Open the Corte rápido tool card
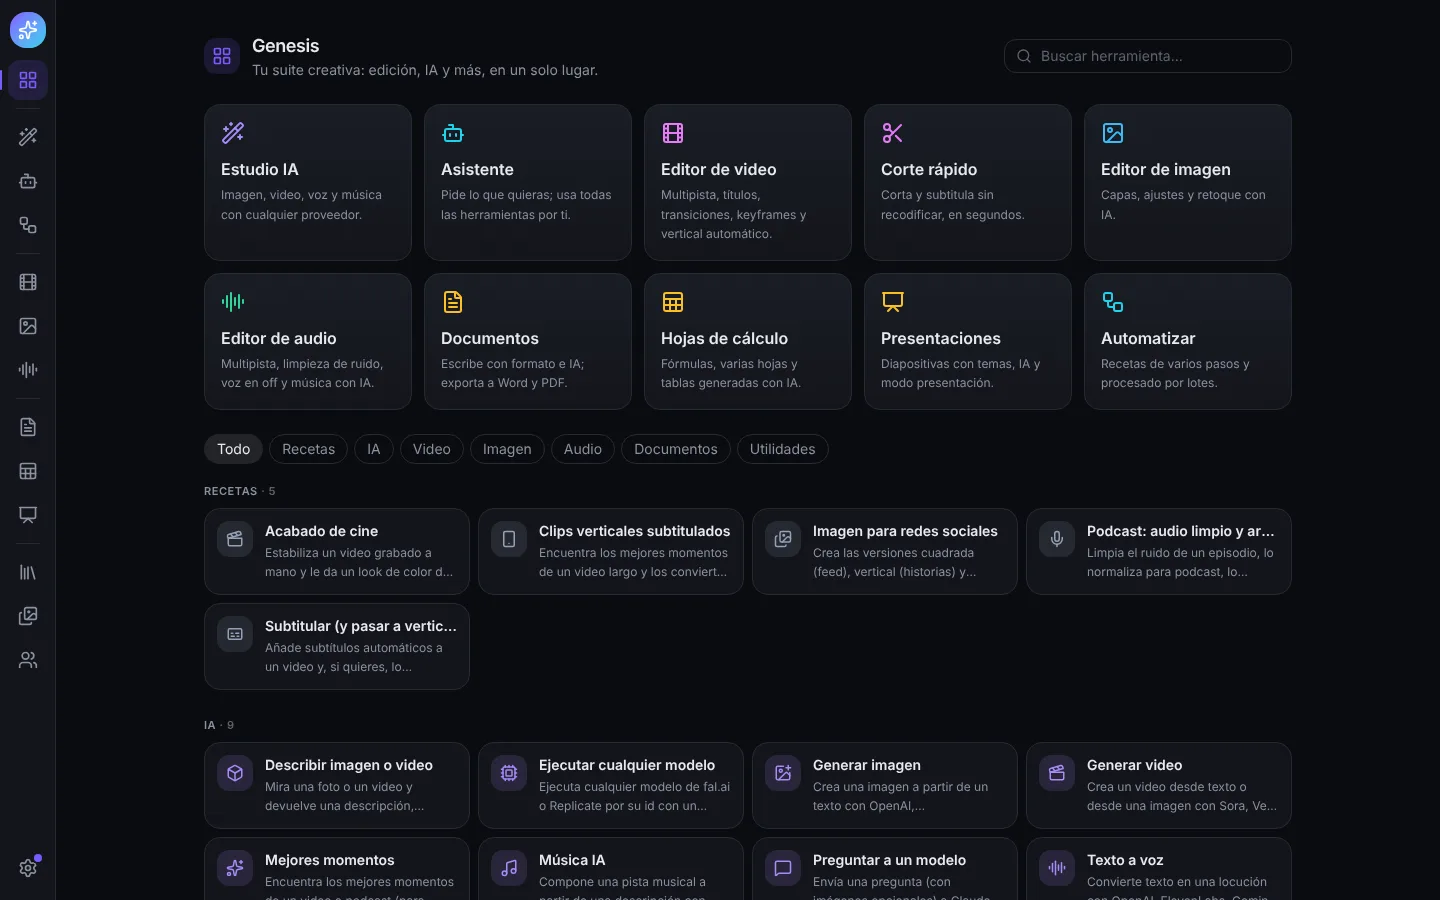 pyautogui.click(x=968, y=182)
